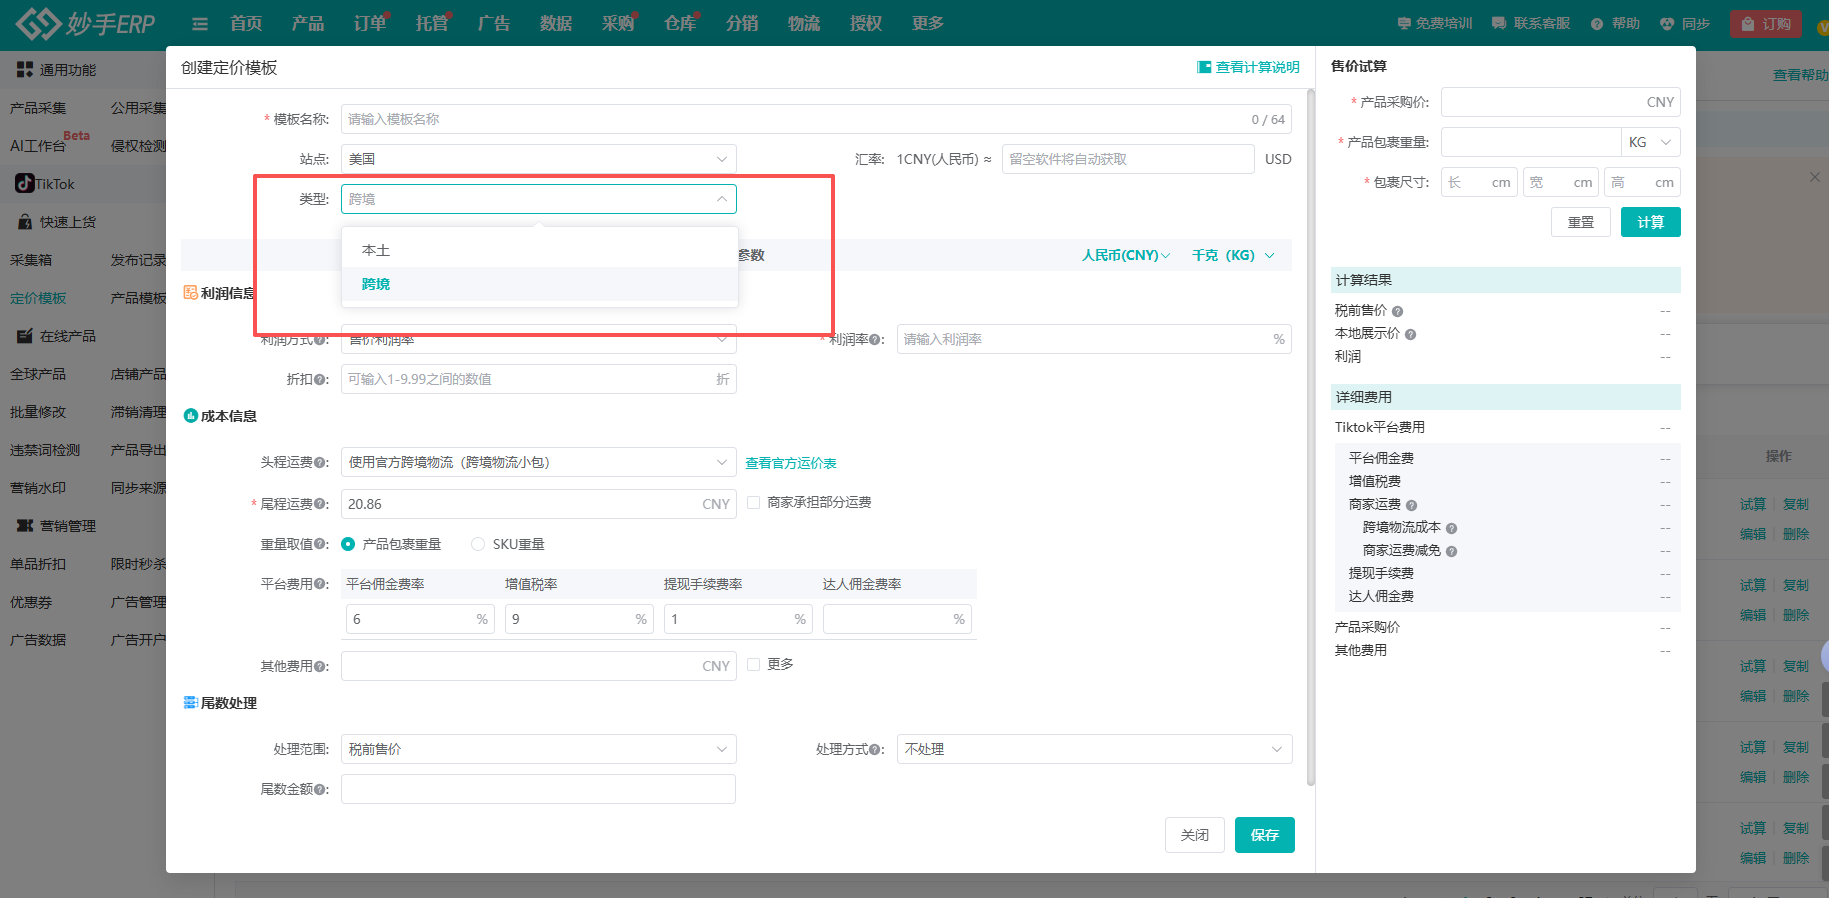Open 免费培训 in the top bar
The image size is (1829, 898).
[x=1434, y=23]
